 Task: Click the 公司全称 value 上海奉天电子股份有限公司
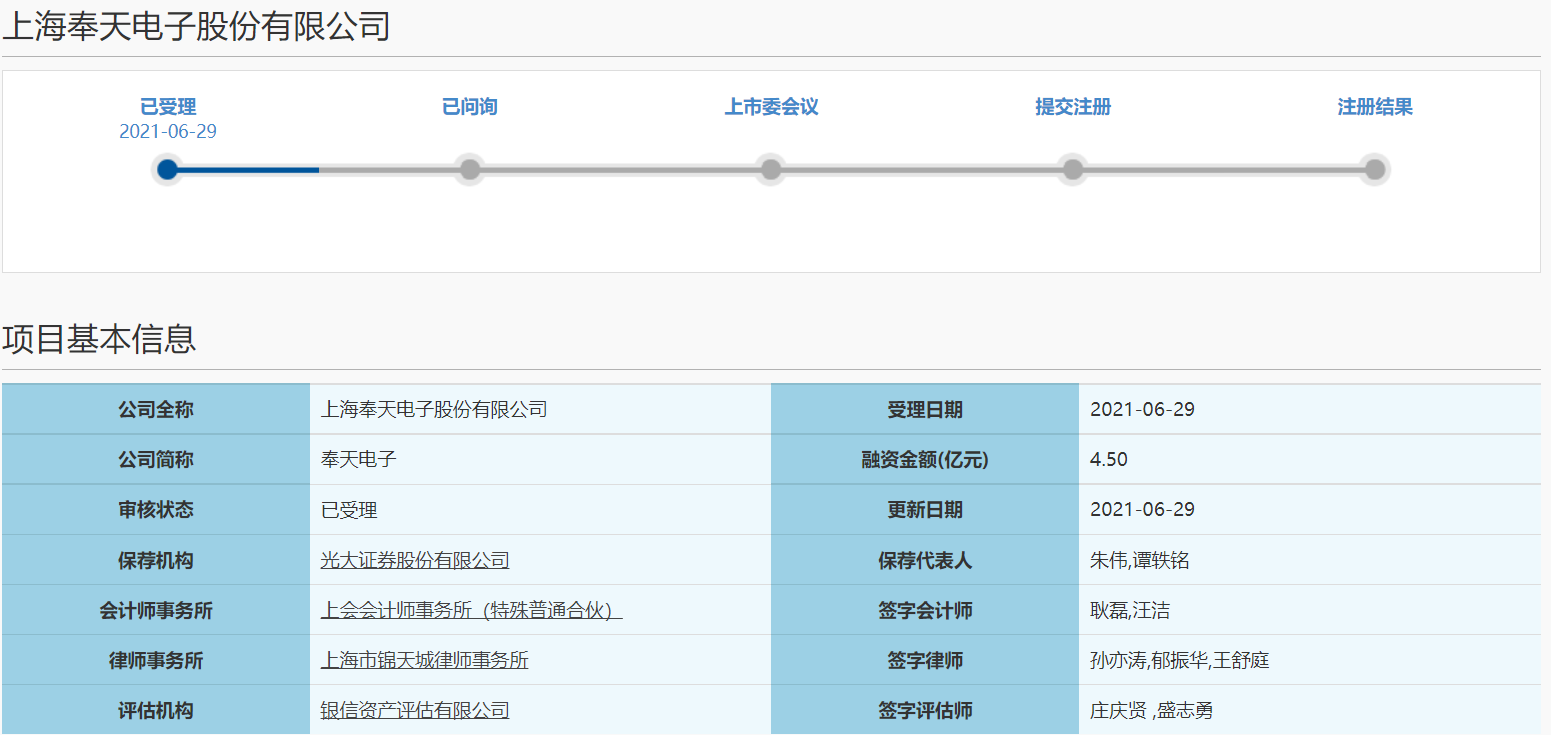(x=434, y=410)
